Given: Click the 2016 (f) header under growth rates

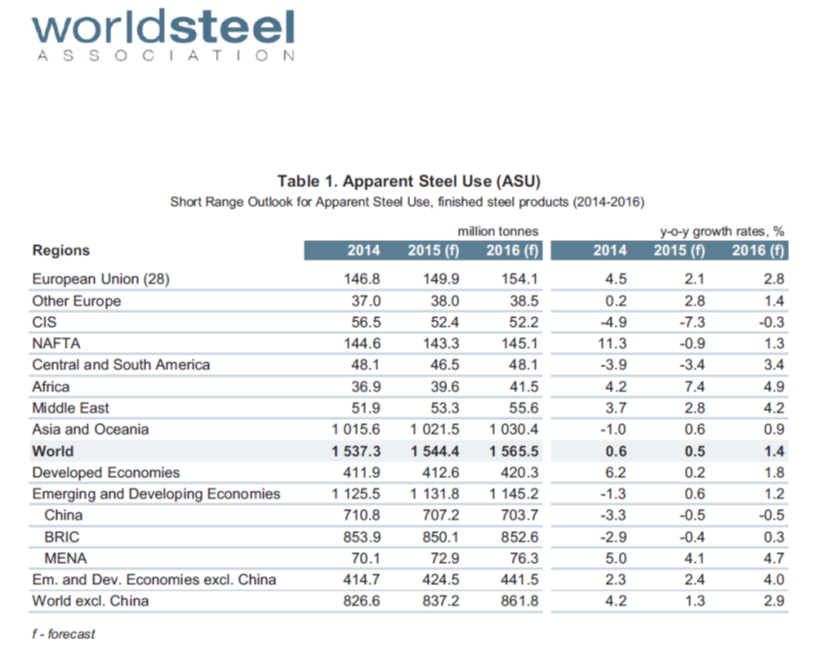Looking at the screenshot, I should click(756, 250).
